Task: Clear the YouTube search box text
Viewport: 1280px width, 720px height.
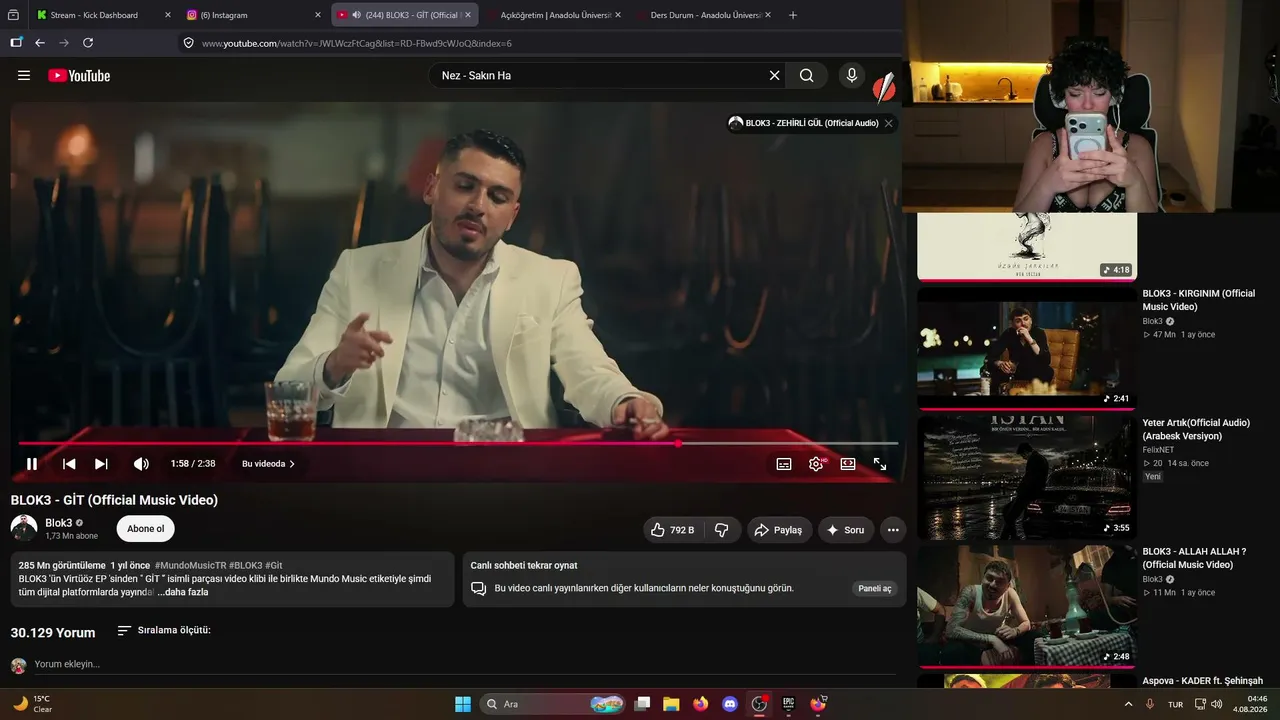Action: pos(774,75)
